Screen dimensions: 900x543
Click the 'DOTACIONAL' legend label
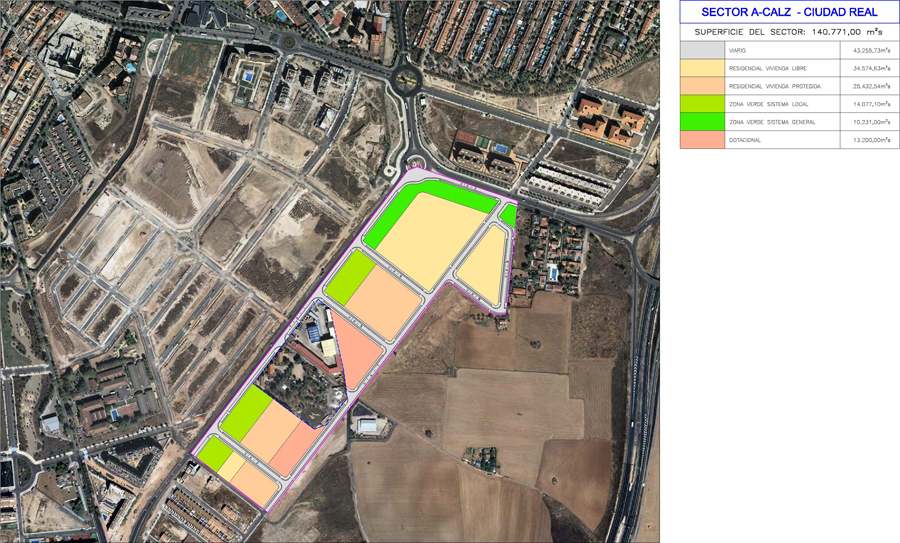point(745,140)
